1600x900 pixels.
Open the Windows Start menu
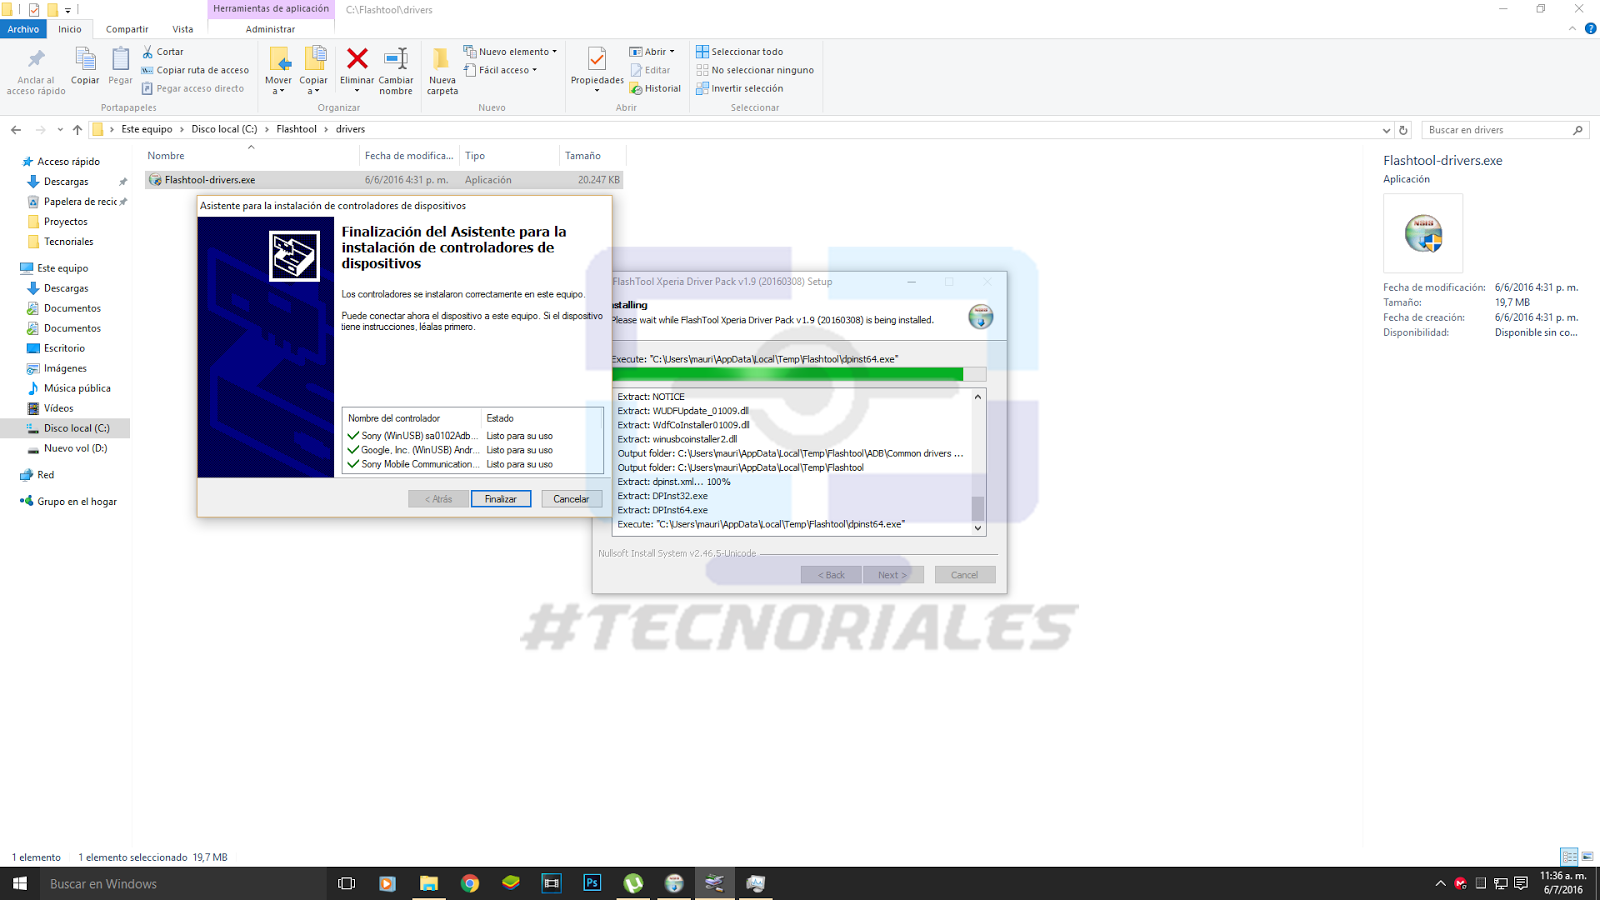(19, 883)
